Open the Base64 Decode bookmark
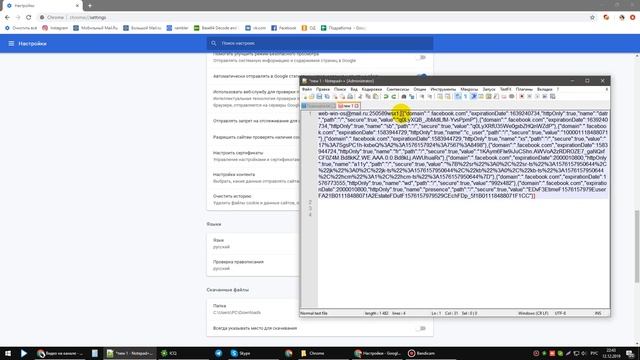The image size is (640, 360). coord(216,28)
